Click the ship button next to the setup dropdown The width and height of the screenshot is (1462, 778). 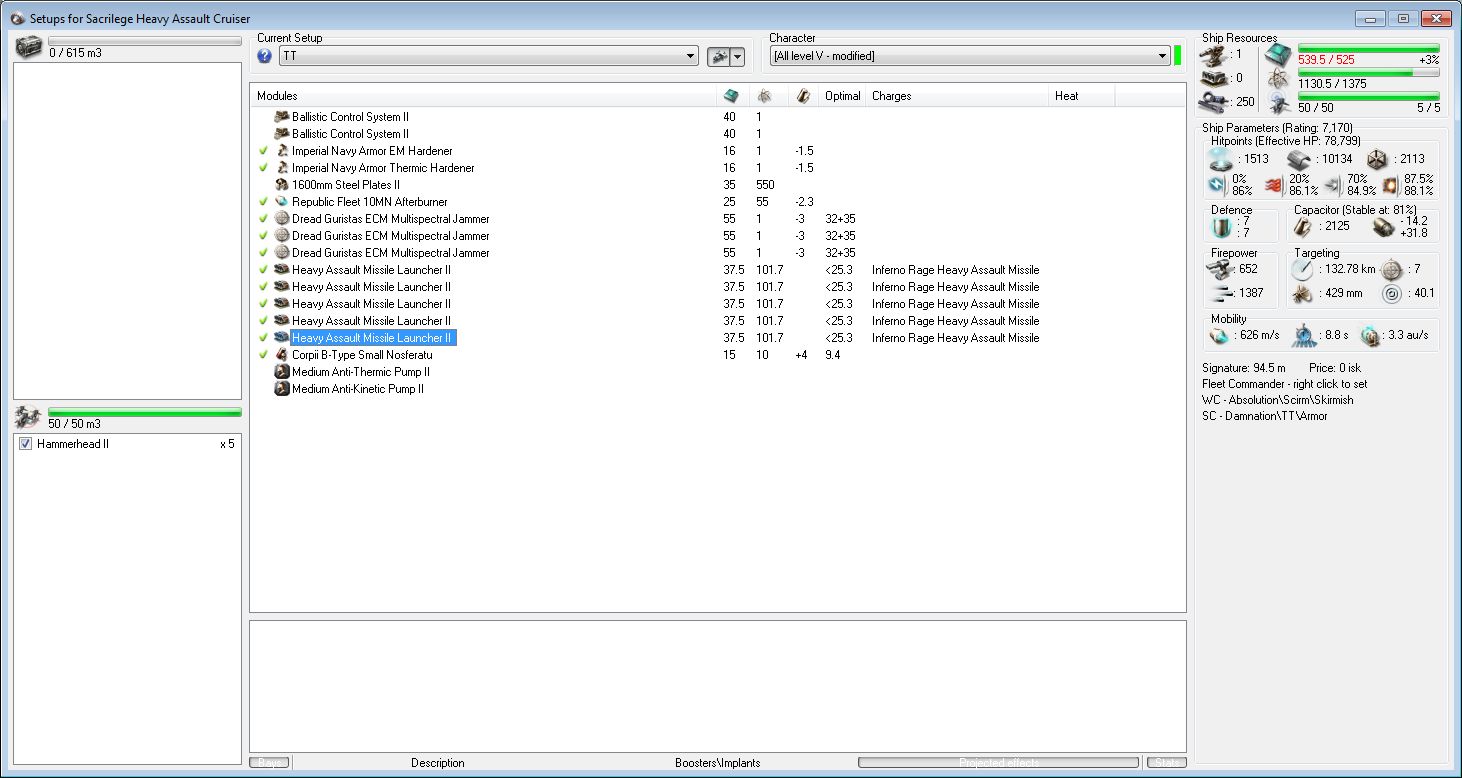pos(718,57)
